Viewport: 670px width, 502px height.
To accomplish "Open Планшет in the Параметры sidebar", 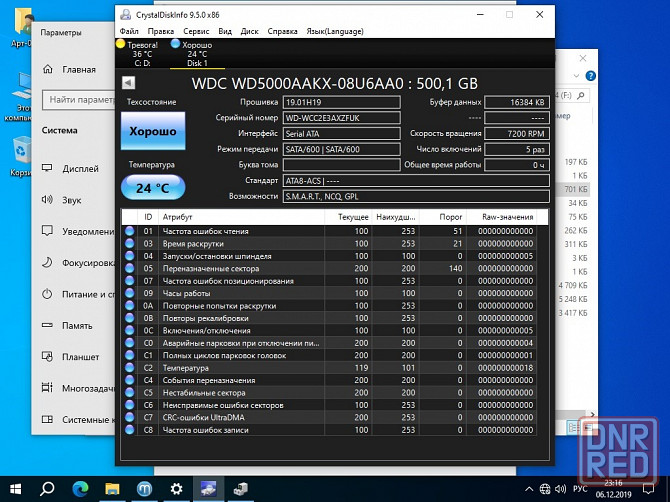I will (73, 357).
